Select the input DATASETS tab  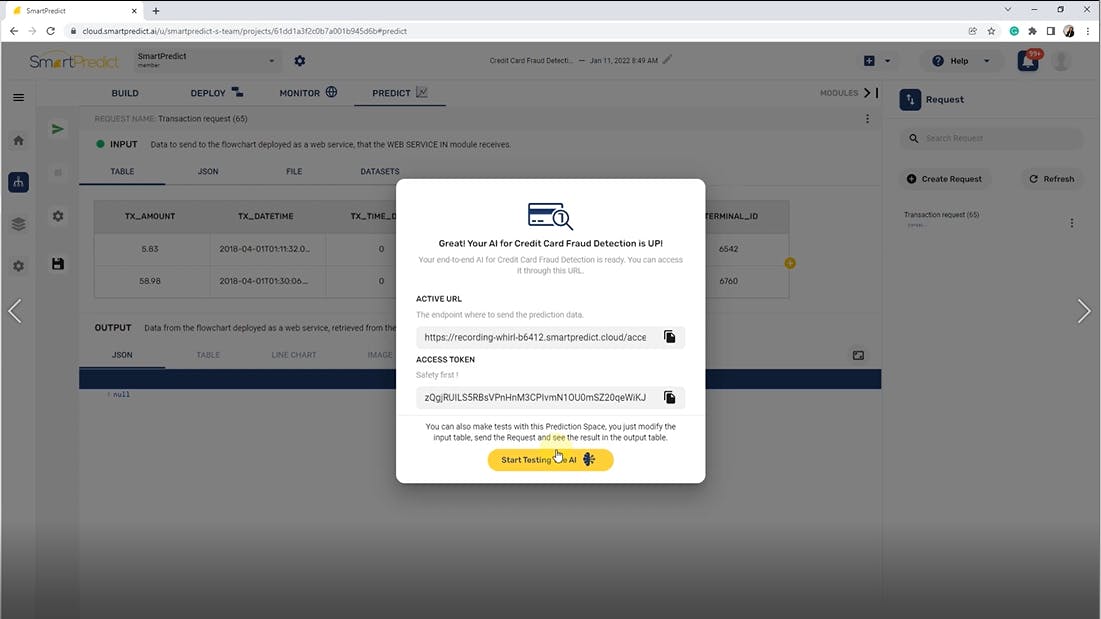click(380, 171)
